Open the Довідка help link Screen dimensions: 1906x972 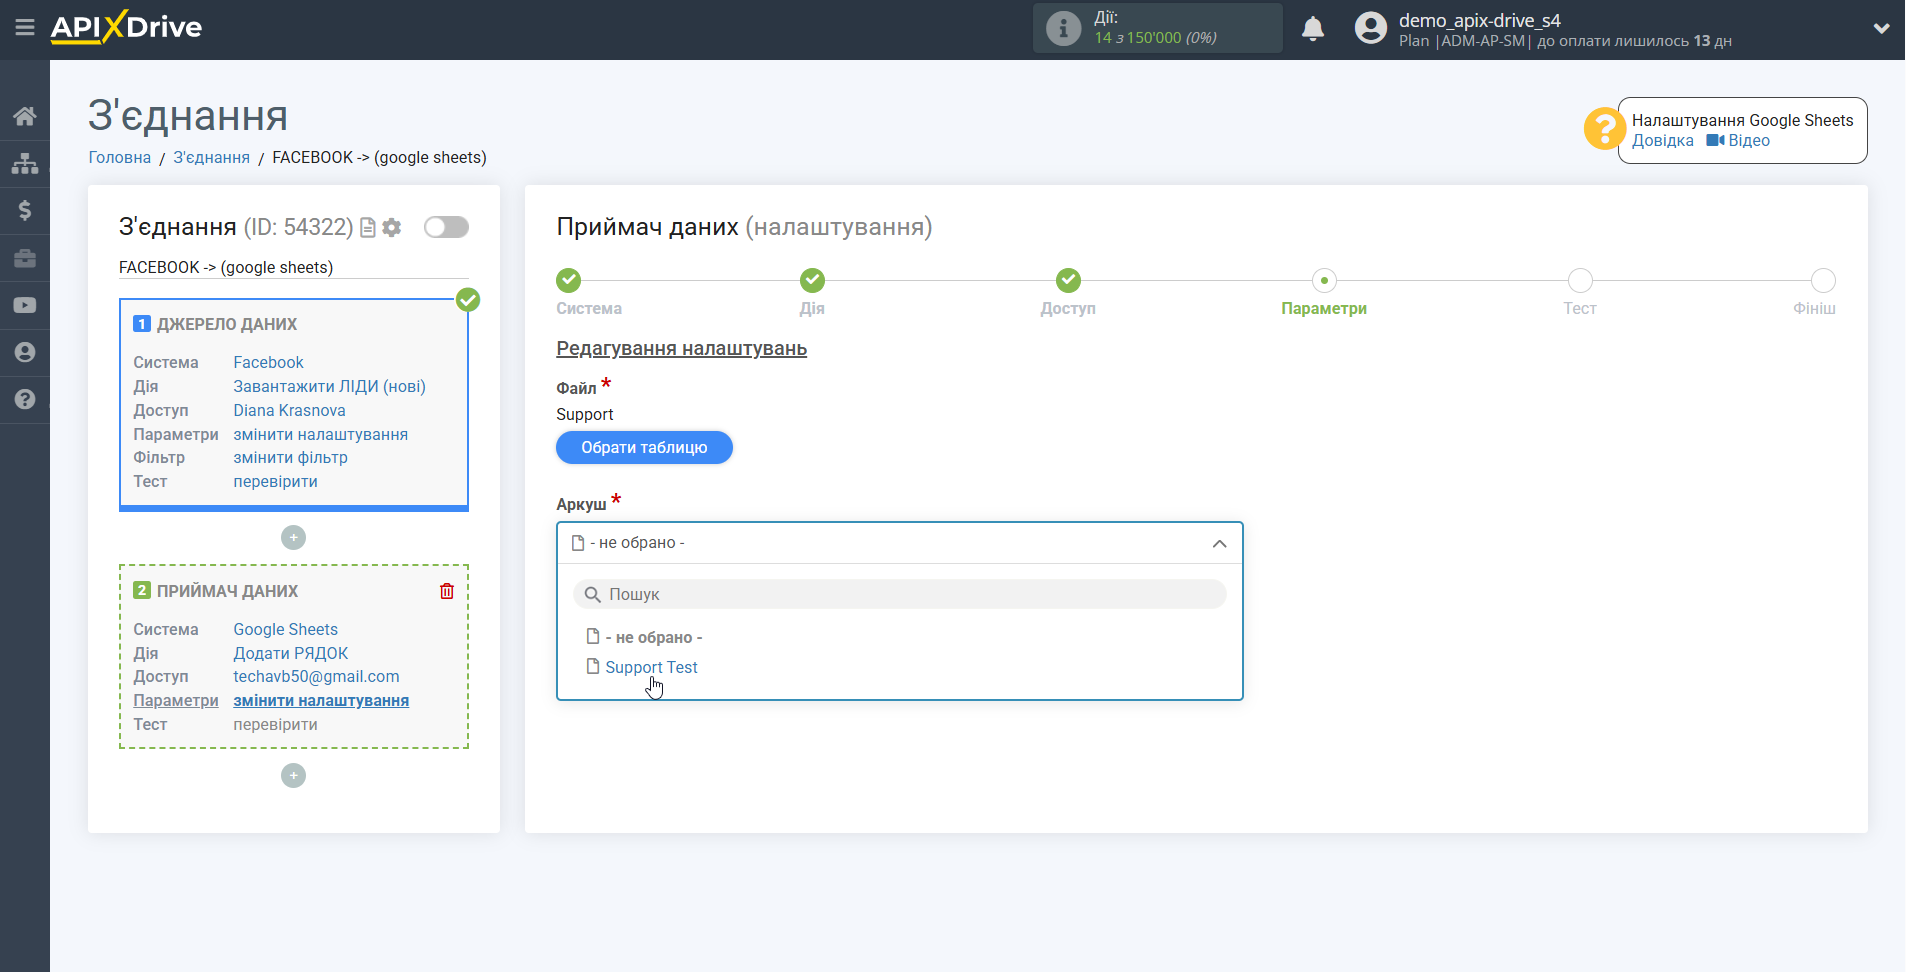(x=1663, y=141)
